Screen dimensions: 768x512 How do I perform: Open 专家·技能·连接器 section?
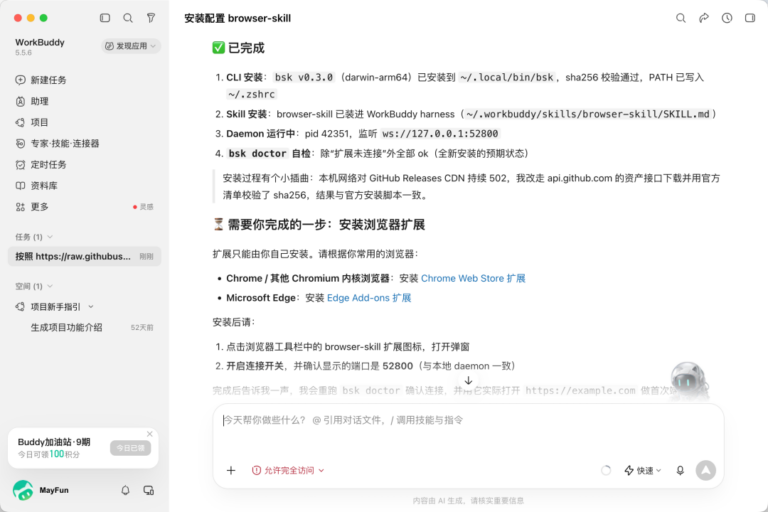84,143
